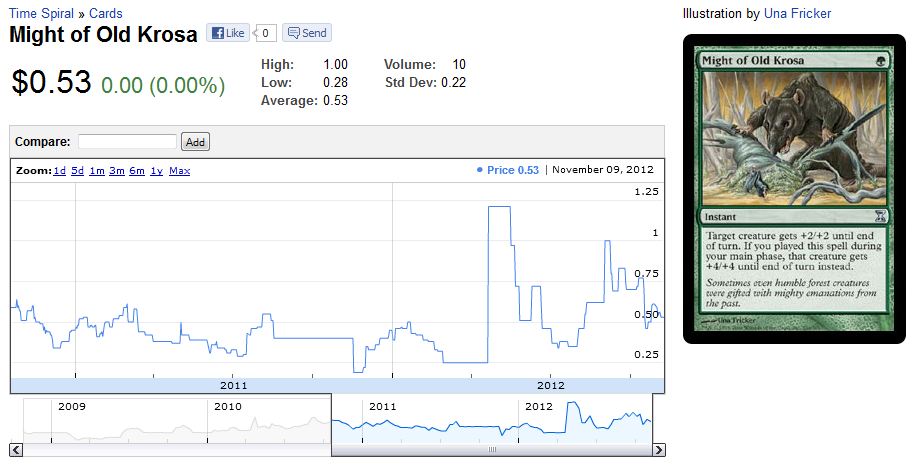Open illustrator Una Fricker's link

797,13
